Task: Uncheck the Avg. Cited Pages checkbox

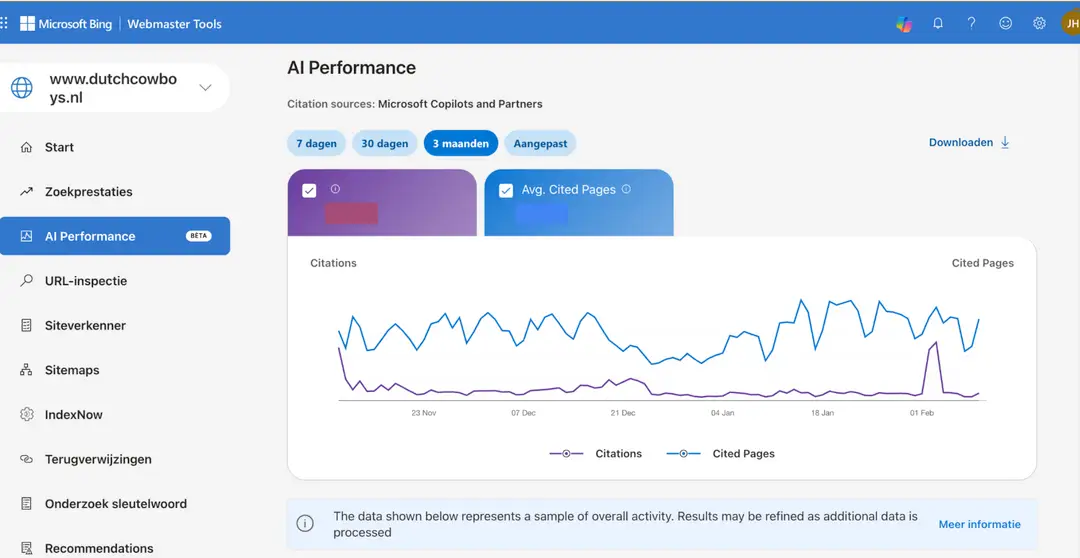Action: coord(506,191)
